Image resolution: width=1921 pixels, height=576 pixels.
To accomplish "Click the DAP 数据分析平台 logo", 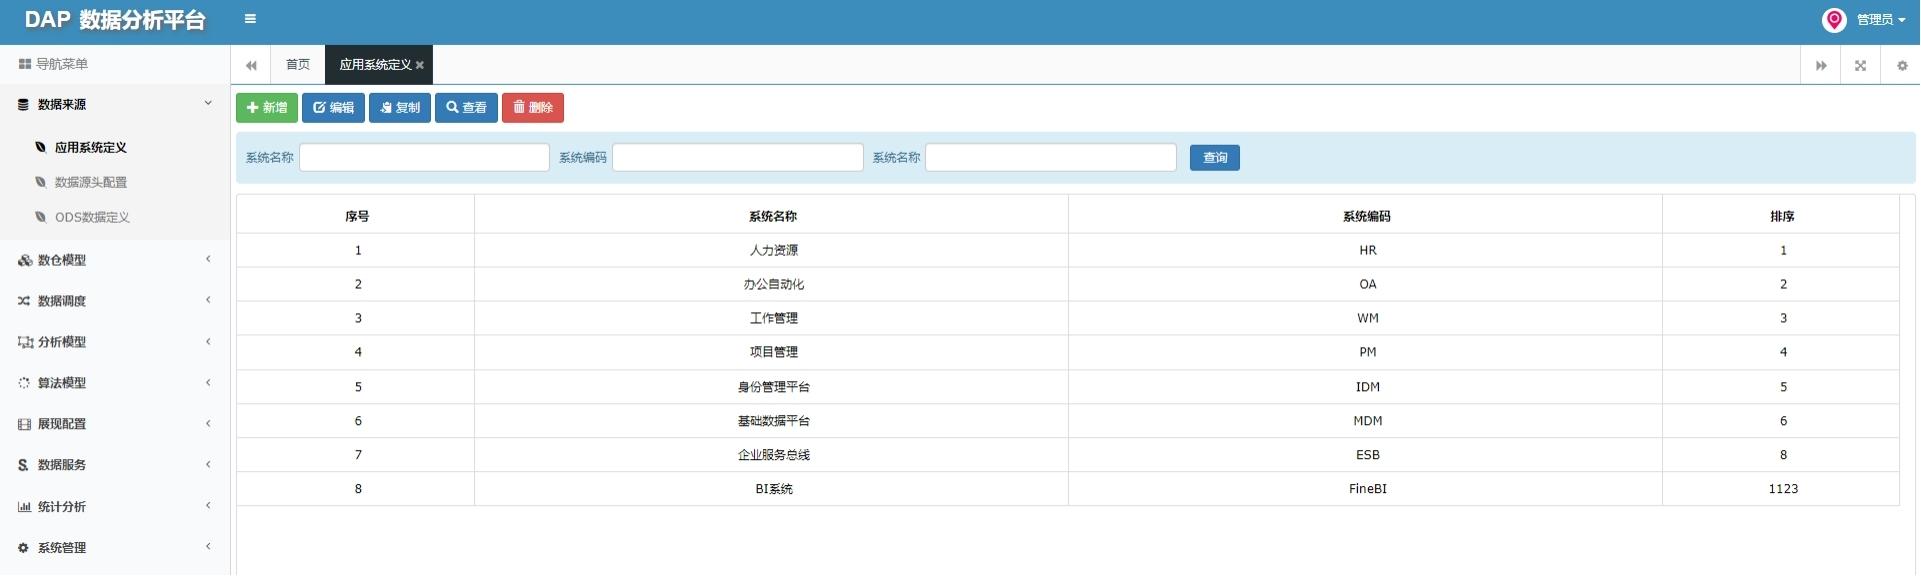I will [x=115, y=21].
